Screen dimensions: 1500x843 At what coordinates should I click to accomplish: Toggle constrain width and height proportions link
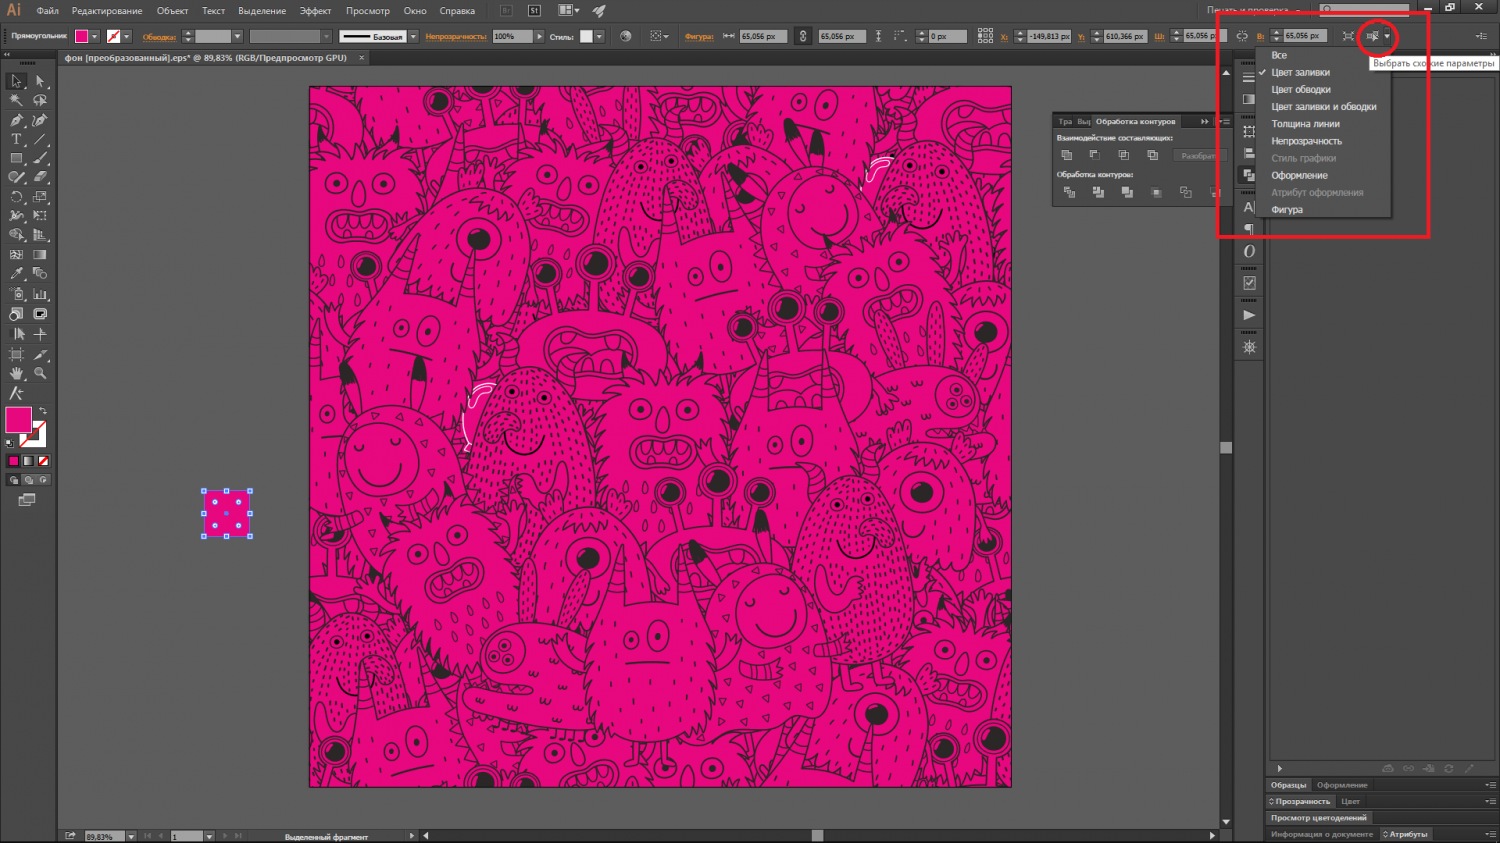(x=802, y=36)
